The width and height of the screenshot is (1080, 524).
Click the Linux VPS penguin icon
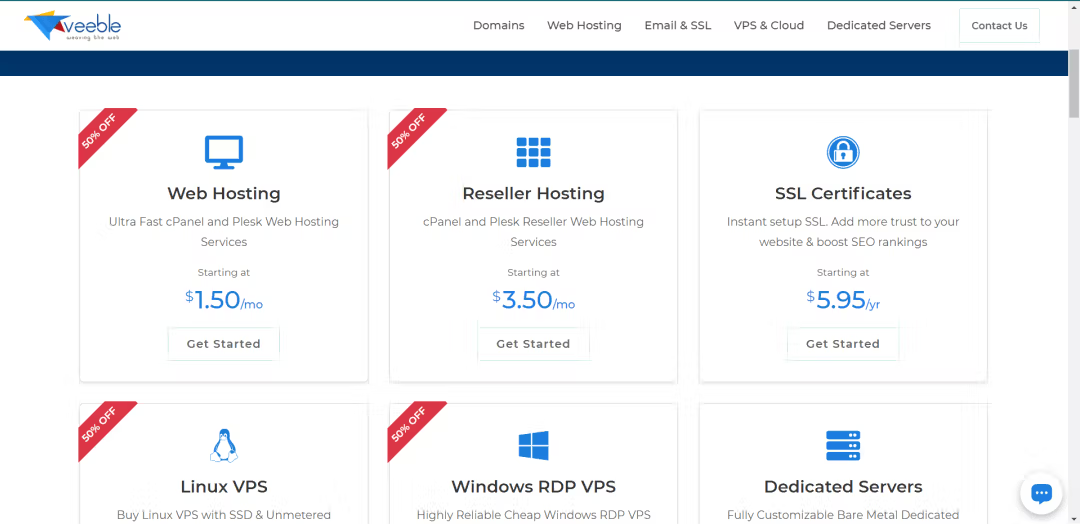(224, 445)
